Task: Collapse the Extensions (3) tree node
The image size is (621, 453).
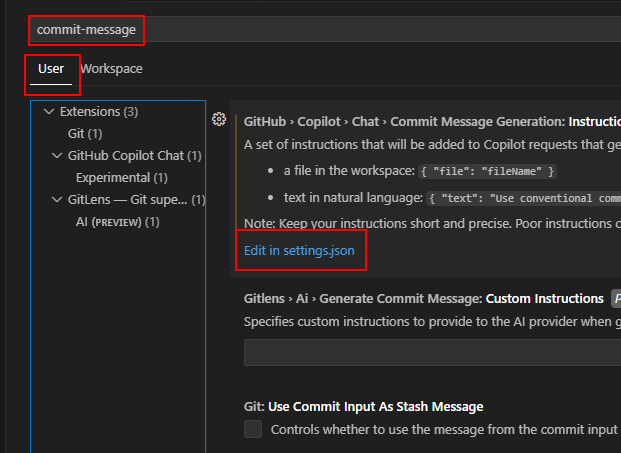Action: pos(49,112)
